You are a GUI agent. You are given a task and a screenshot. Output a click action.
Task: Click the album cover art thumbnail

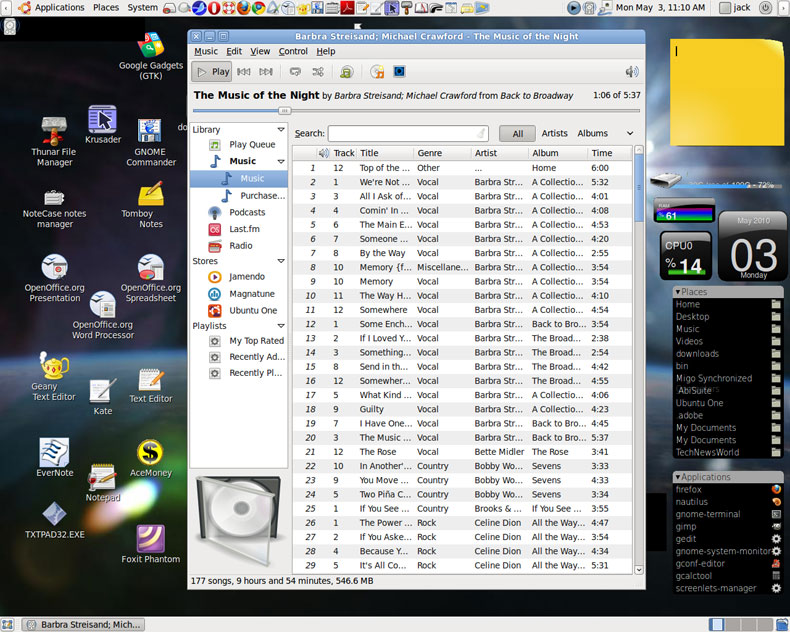coord(238,519)
